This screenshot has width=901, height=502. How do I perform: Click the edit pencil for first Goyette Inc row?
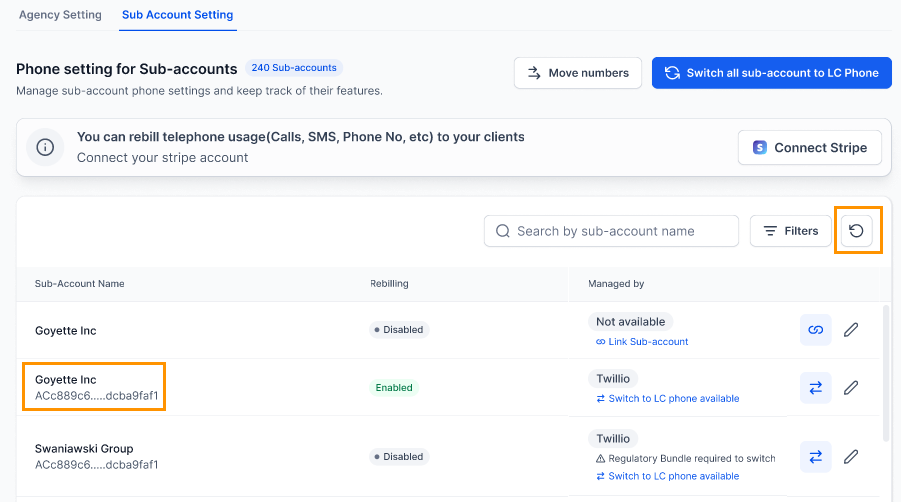(851, 330)
